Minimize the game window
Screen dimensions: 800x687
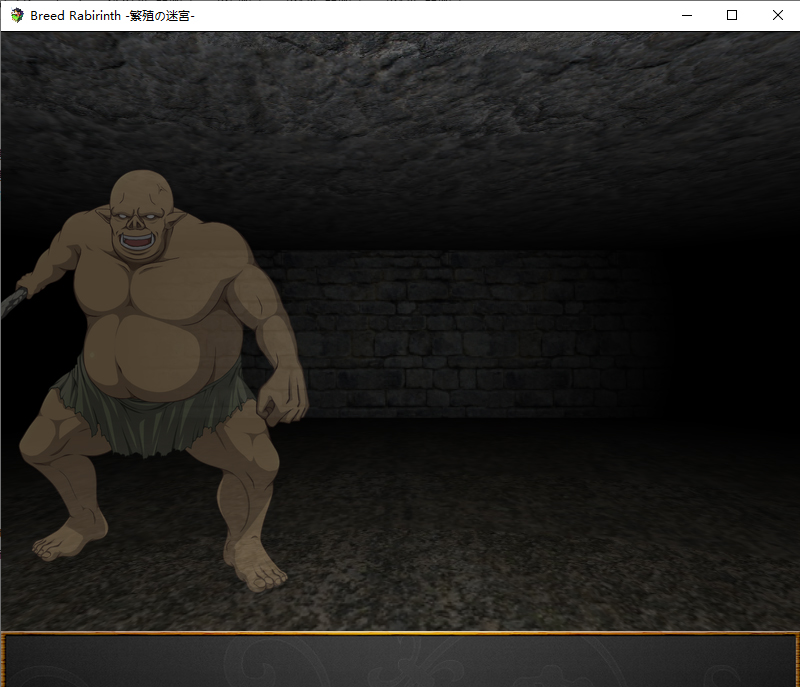686,15
